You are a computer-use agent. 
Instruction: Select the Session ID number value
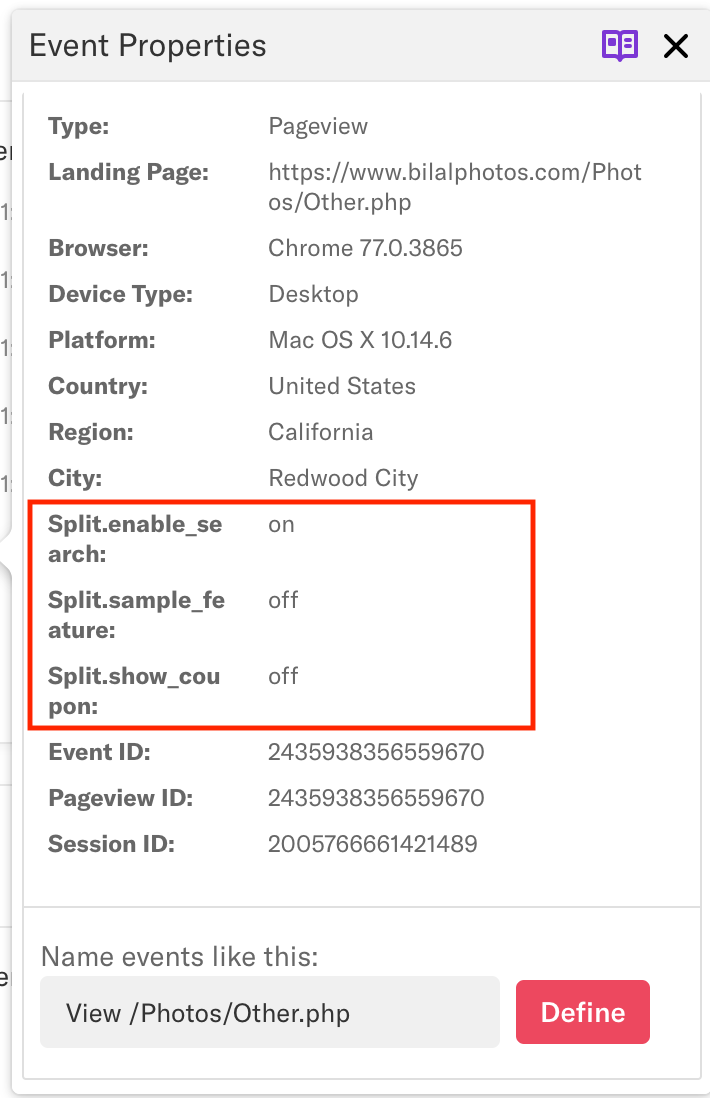[x=372, y=844]
